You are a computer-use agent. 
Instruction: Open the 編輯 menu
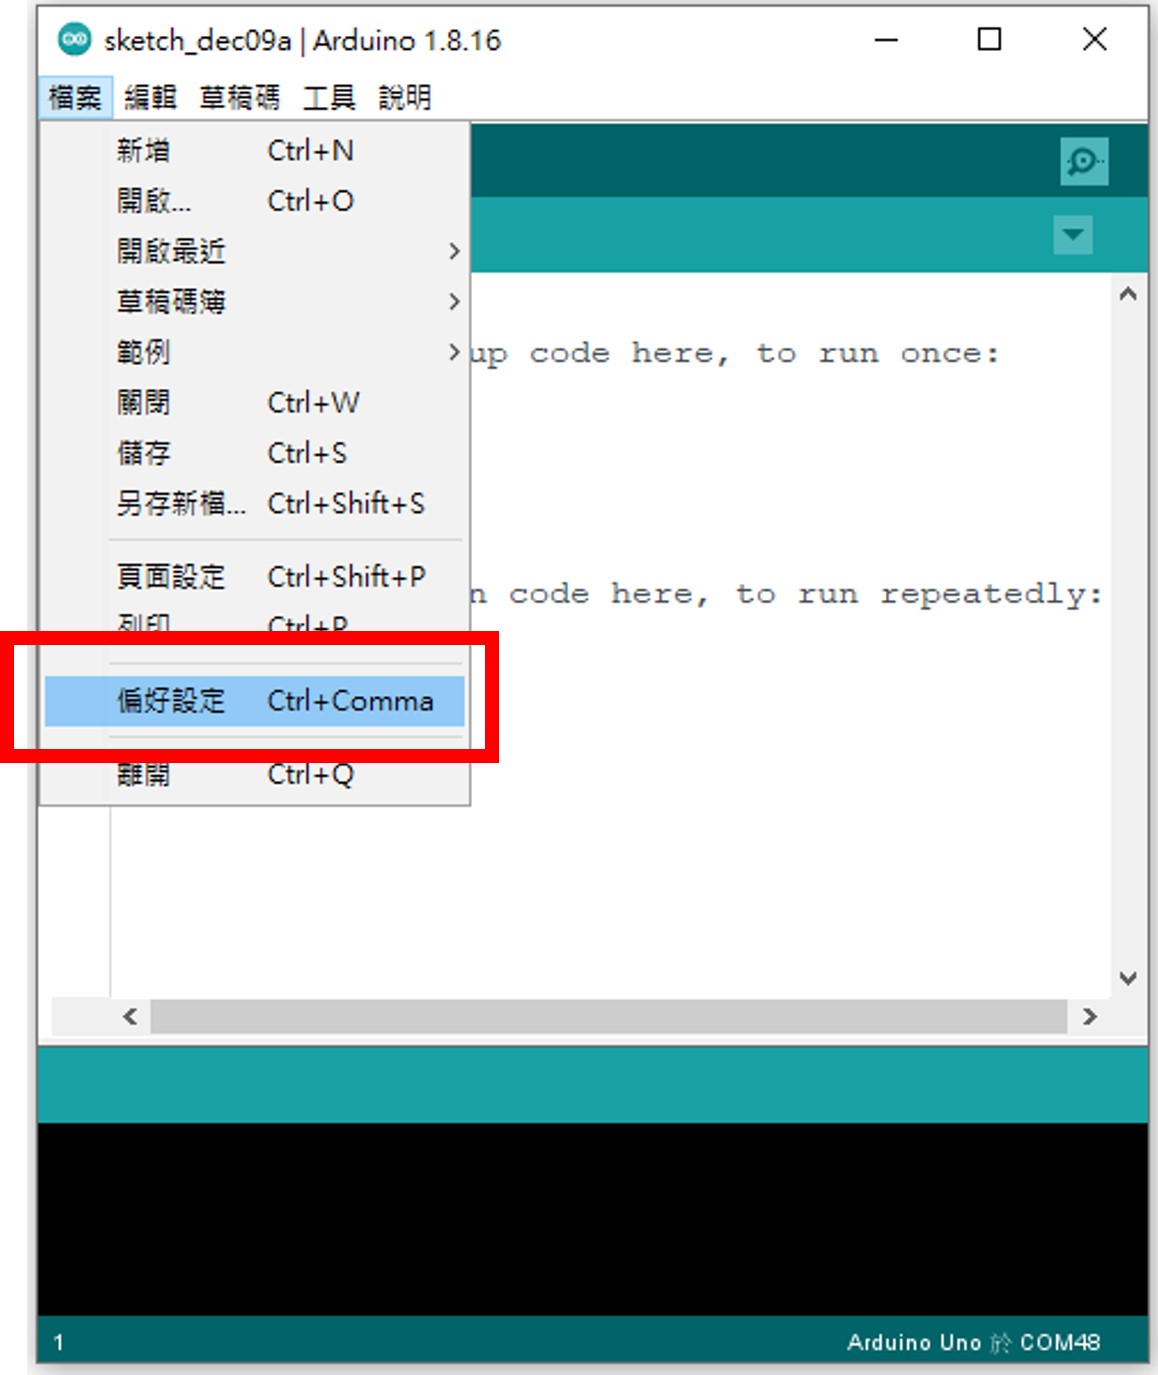coord(150,98)
